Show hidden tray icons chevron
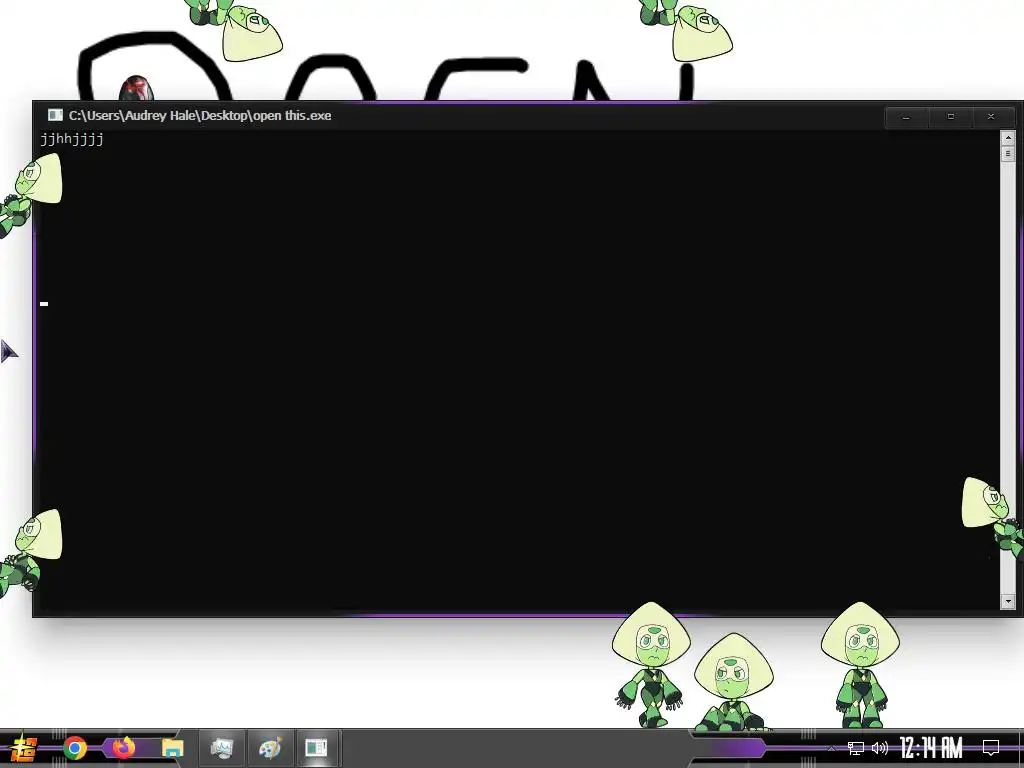Image resolution: width=1024 pixels, height=768 pixels. [831, 748]
